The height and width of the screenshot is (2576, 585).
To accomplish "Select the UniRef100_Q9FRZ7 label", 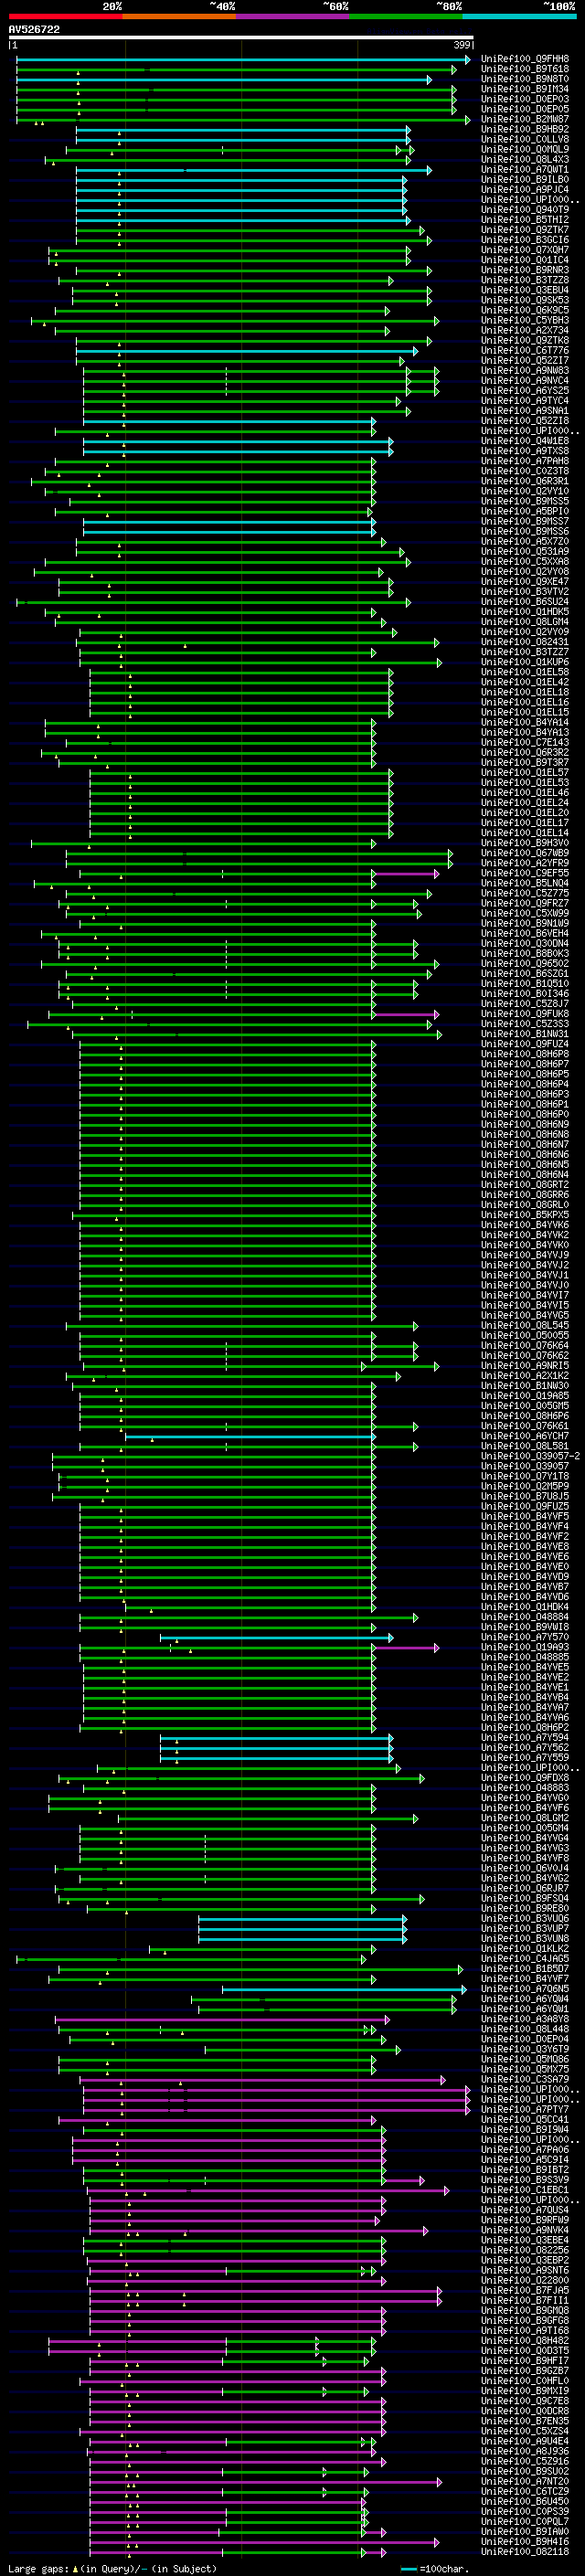I will [x=525, y=903].
